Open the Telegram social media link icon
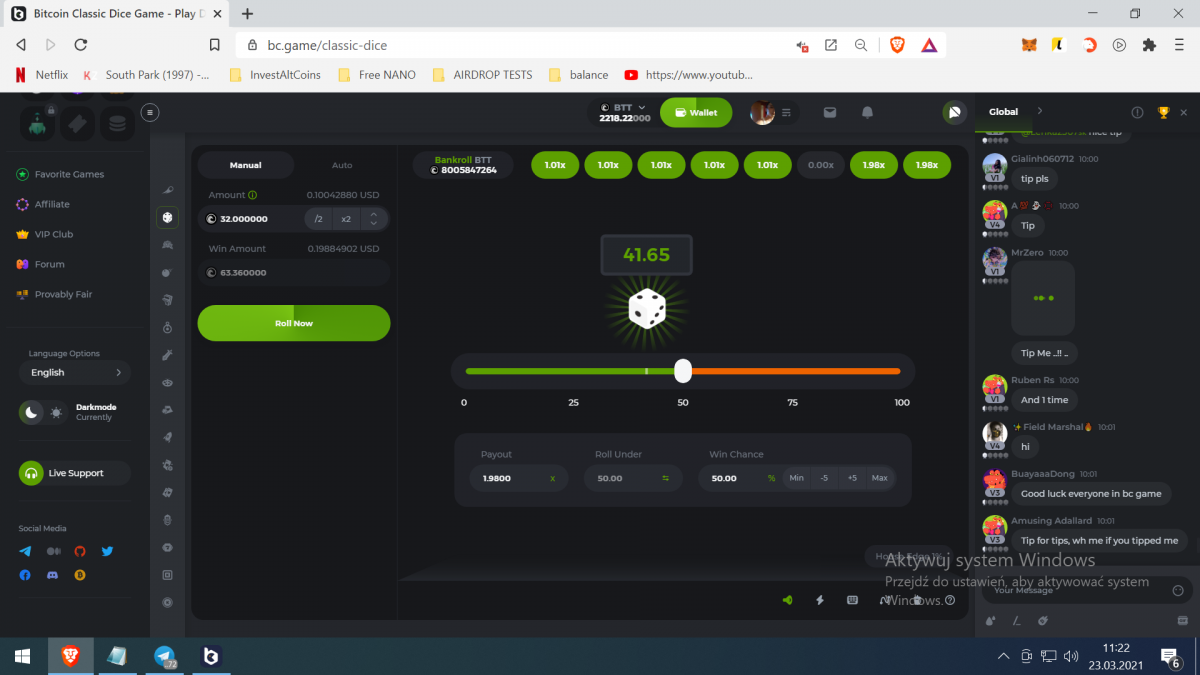The width and height of the screenshot is (1200, 675). [x=25, y=551]
